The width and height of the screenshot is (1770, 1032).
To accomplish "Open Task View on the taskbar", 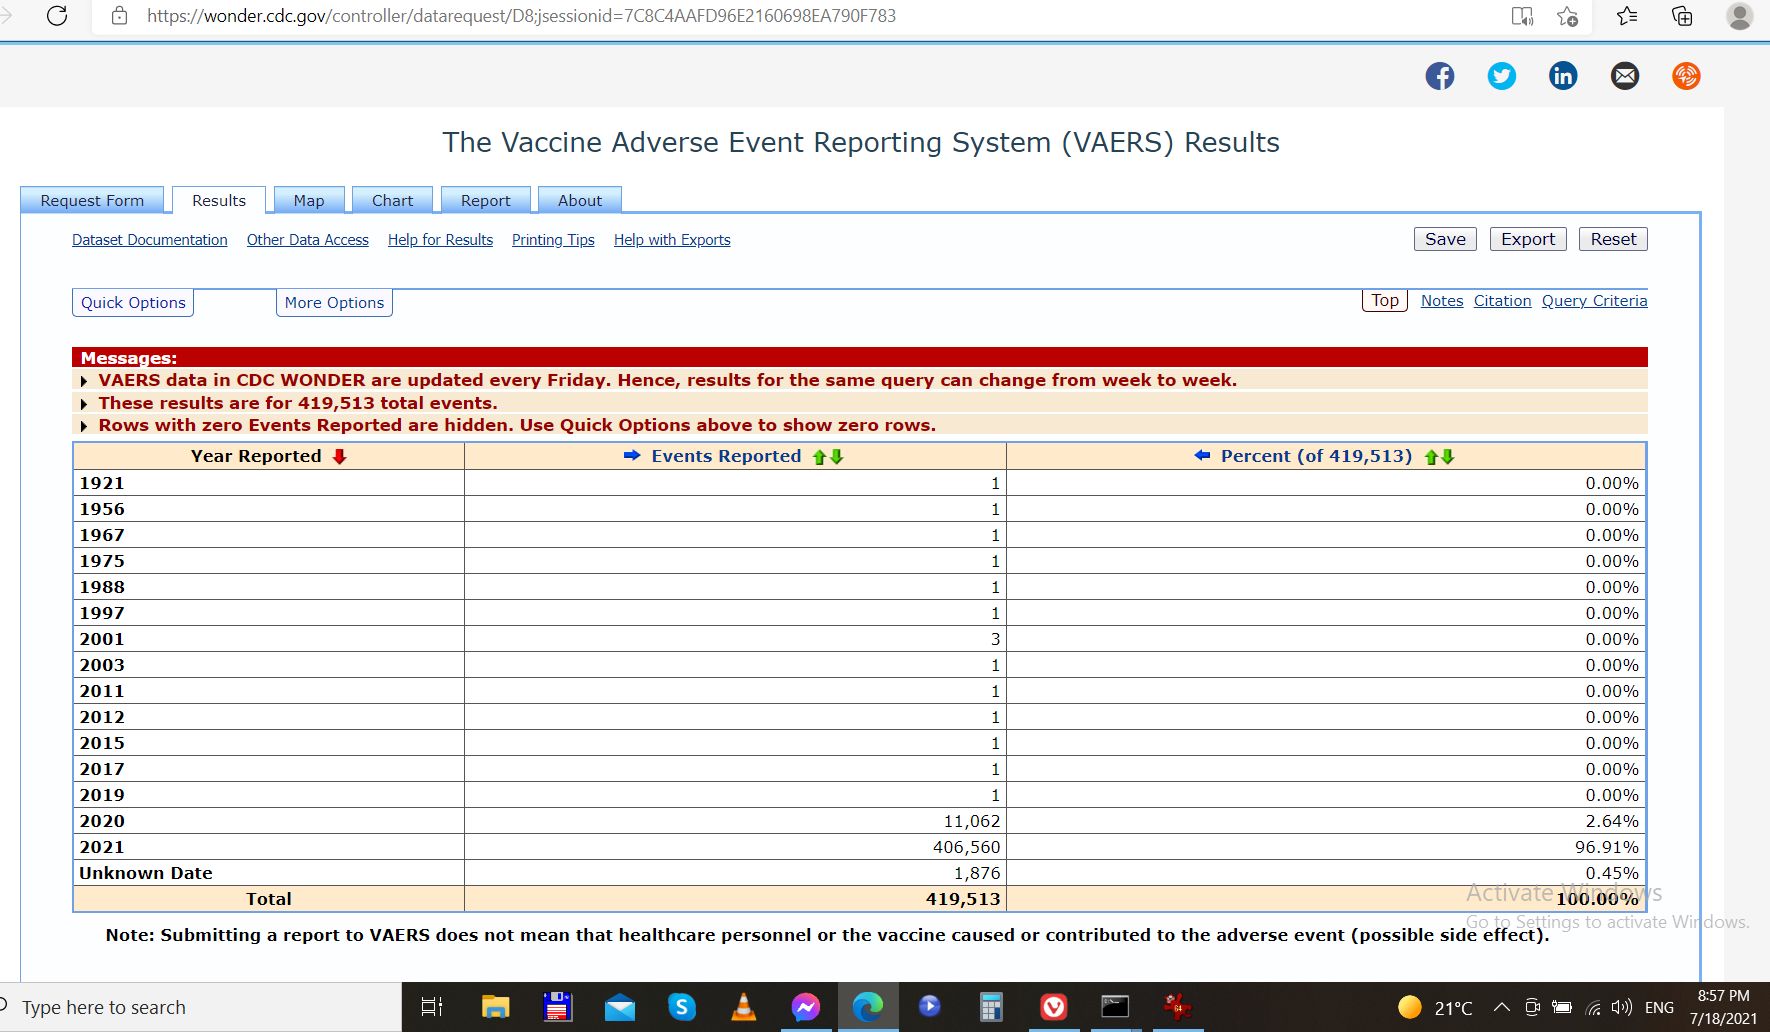I will (x=432, y=1007).
